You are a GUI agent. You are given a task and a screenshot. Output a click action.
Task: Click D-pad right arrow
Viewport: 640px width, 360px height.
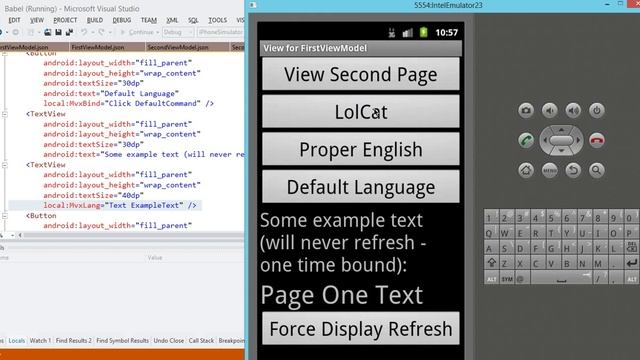coord(578,140)
